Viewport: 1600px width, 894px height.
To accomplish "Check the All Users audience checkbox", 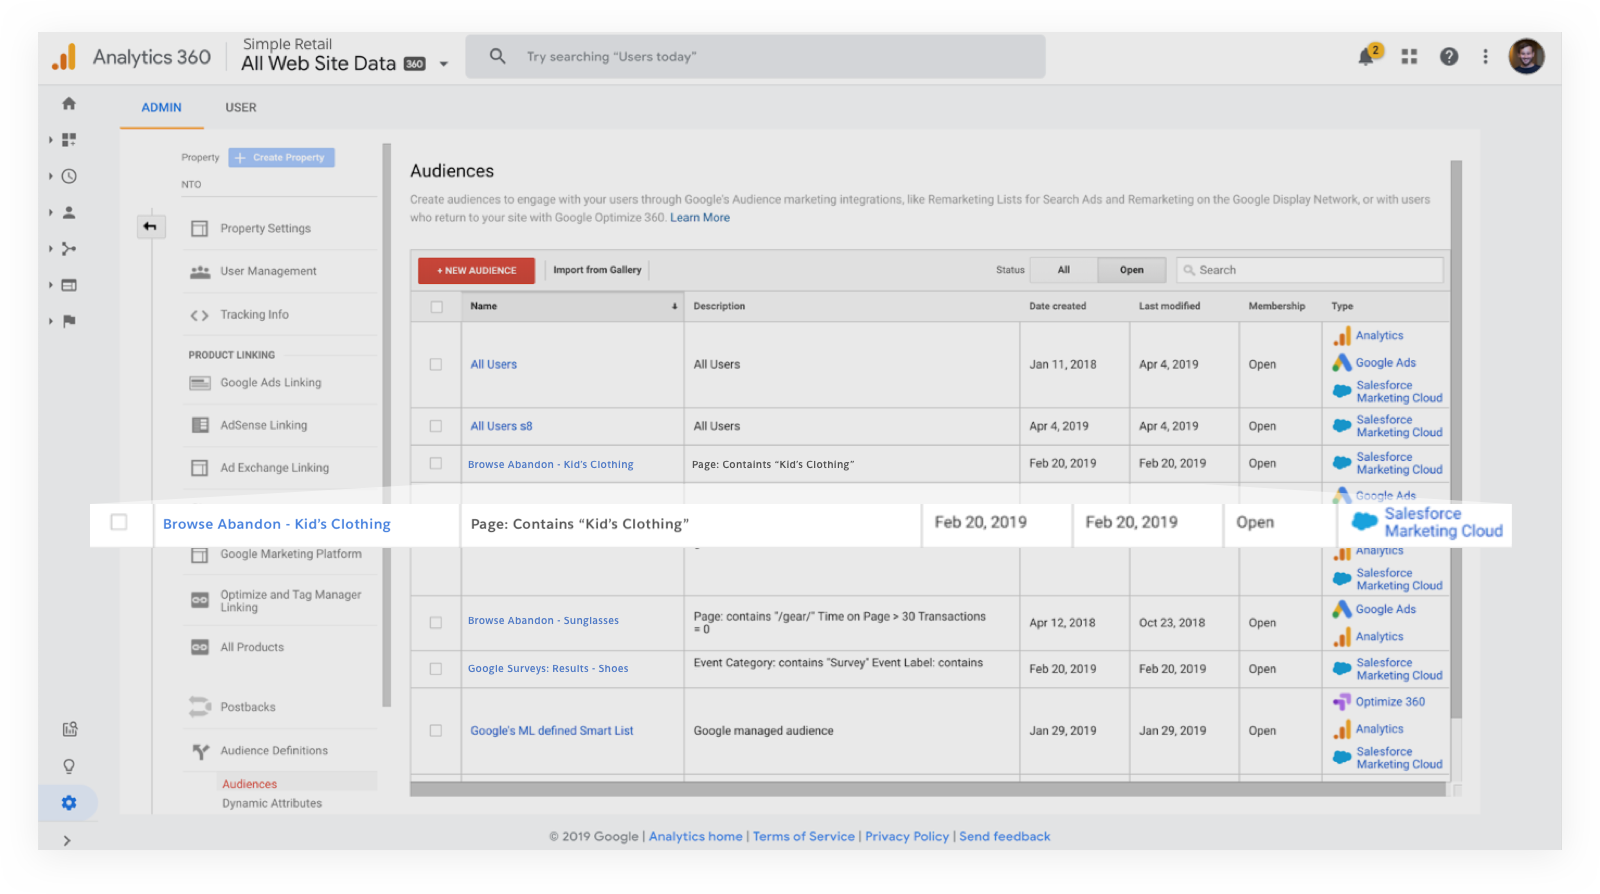I will (x=436, y=364).
